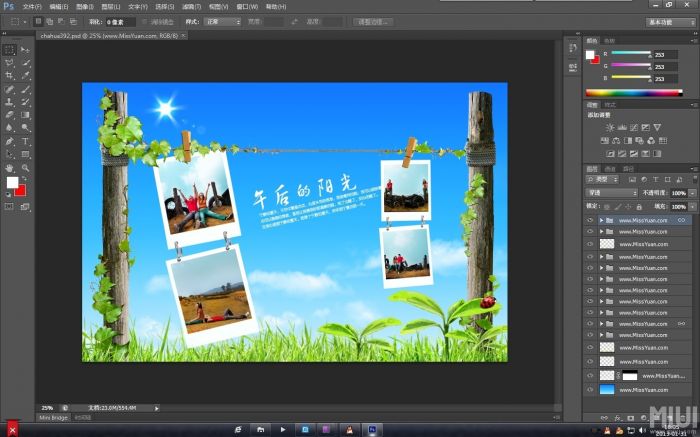Toggle visibility of the bottom blue layer
Image resolution: width=700 pixels, height=437 pixels.
(x=590, y=389)
